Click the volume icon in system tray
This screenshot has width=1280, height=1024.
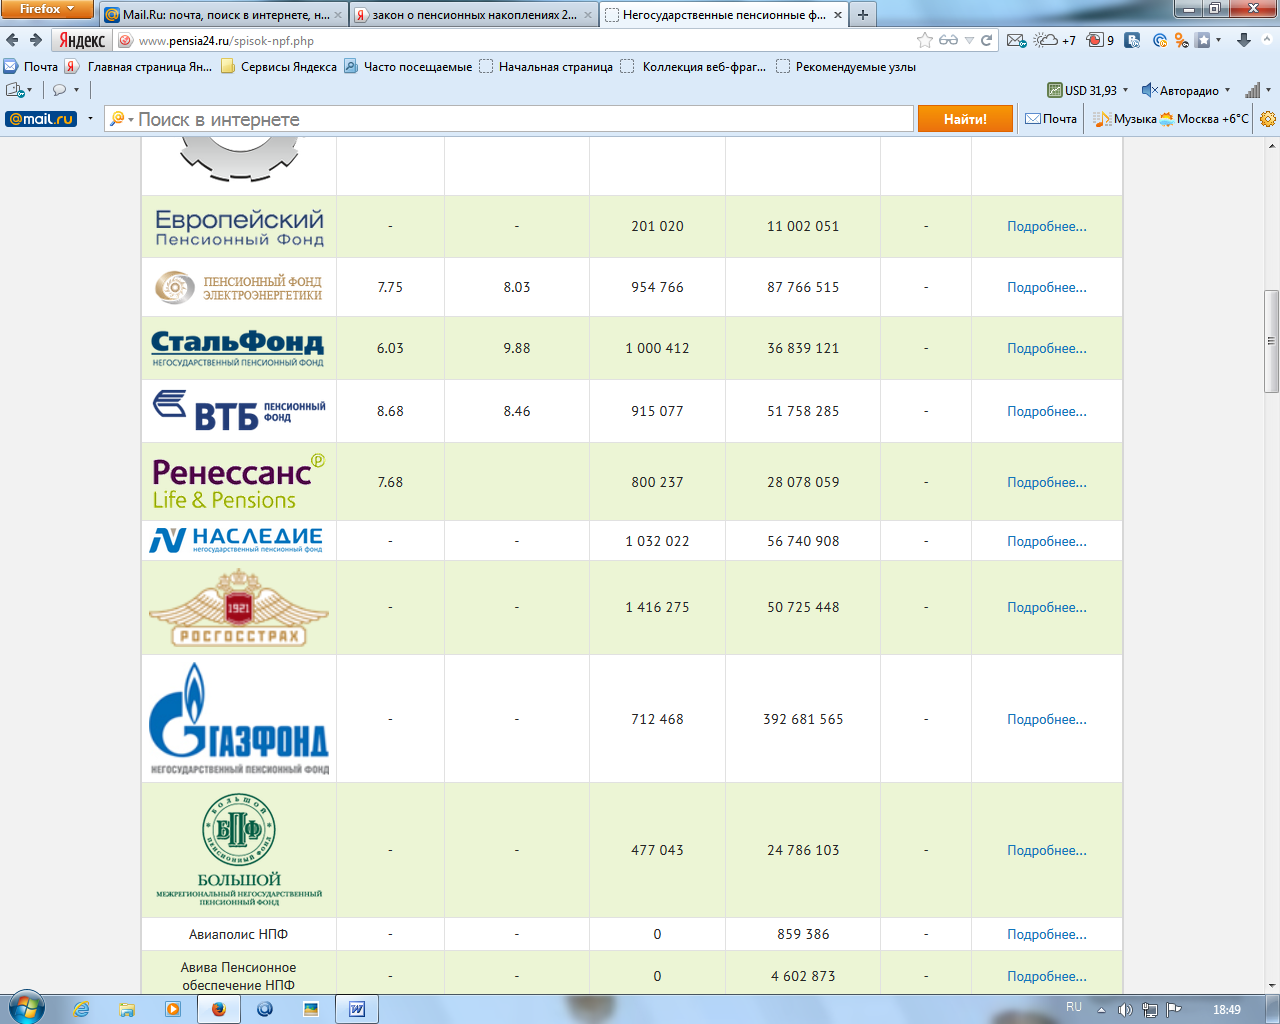[x=1125, y=1009]
